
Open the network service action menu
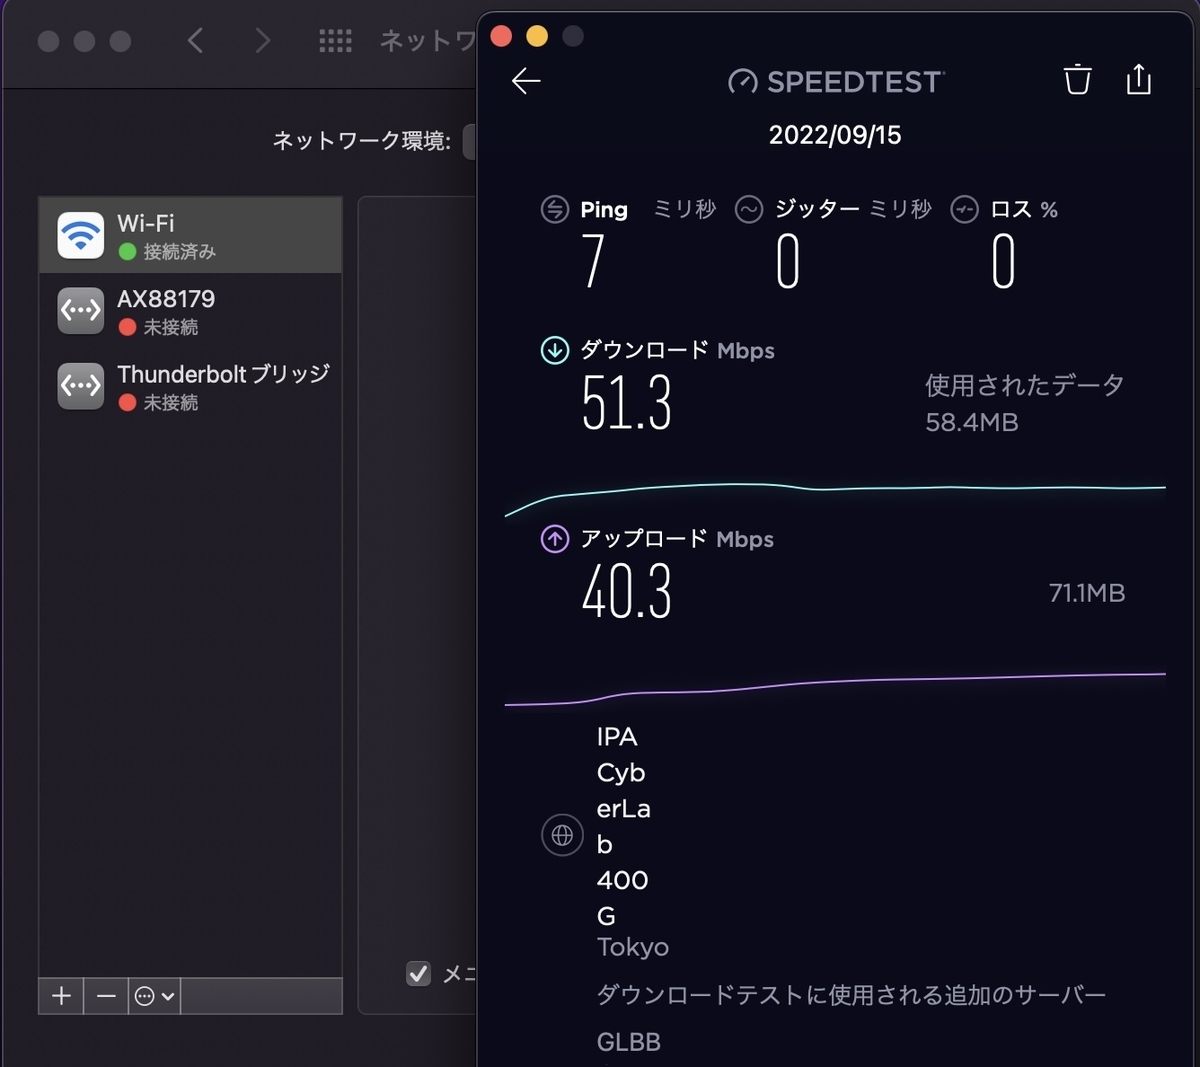(x=154, y=996)
